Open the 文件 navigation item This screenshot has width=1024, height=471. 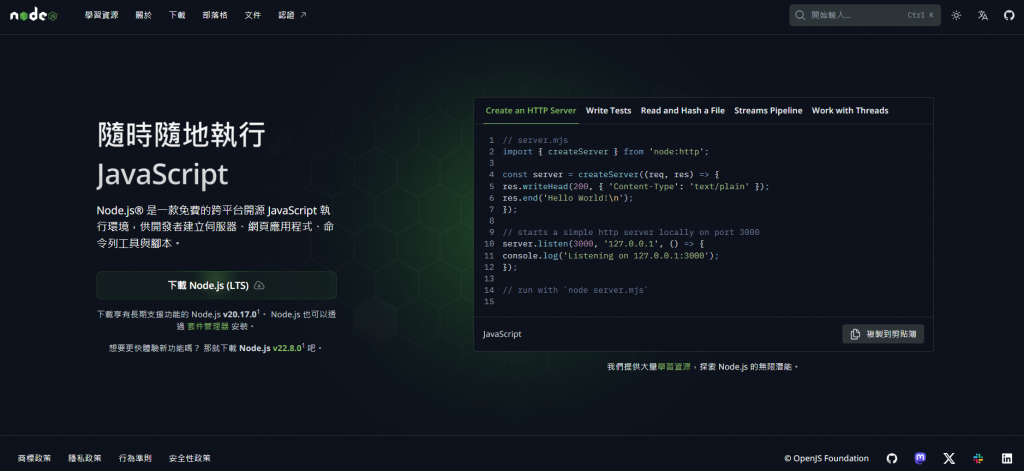point(253,15)
